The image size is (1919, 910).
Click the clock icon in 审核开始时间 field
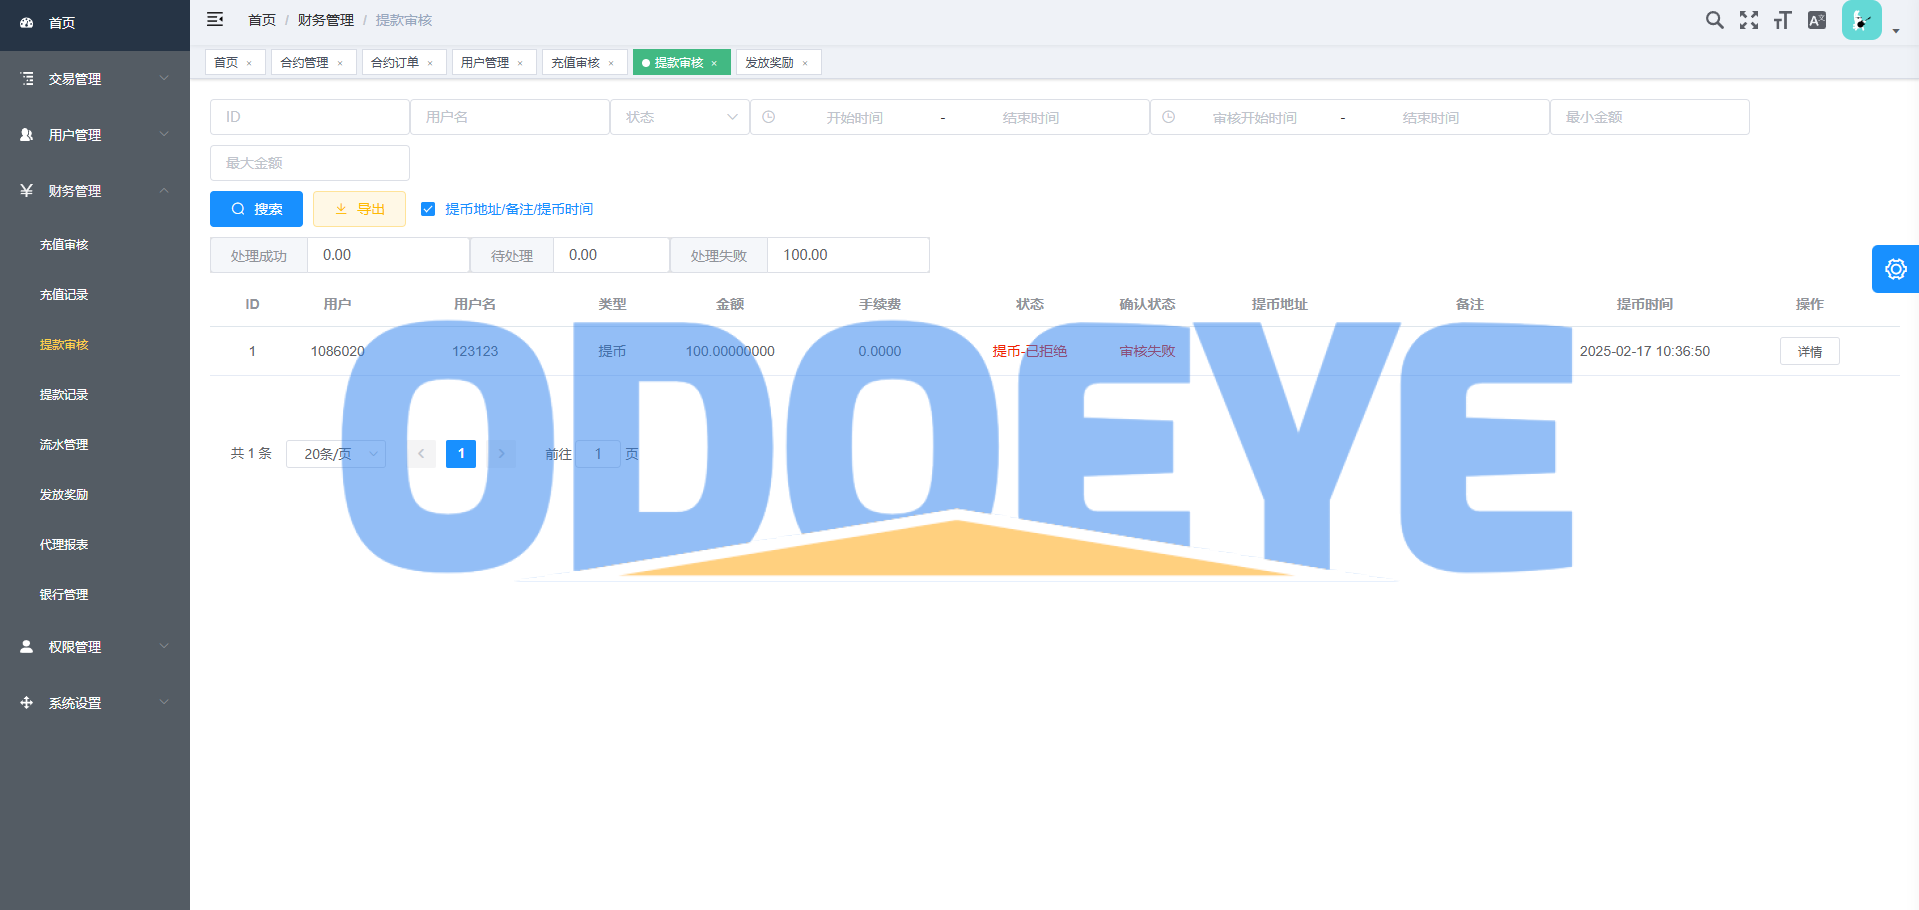tap(1168, 117)
